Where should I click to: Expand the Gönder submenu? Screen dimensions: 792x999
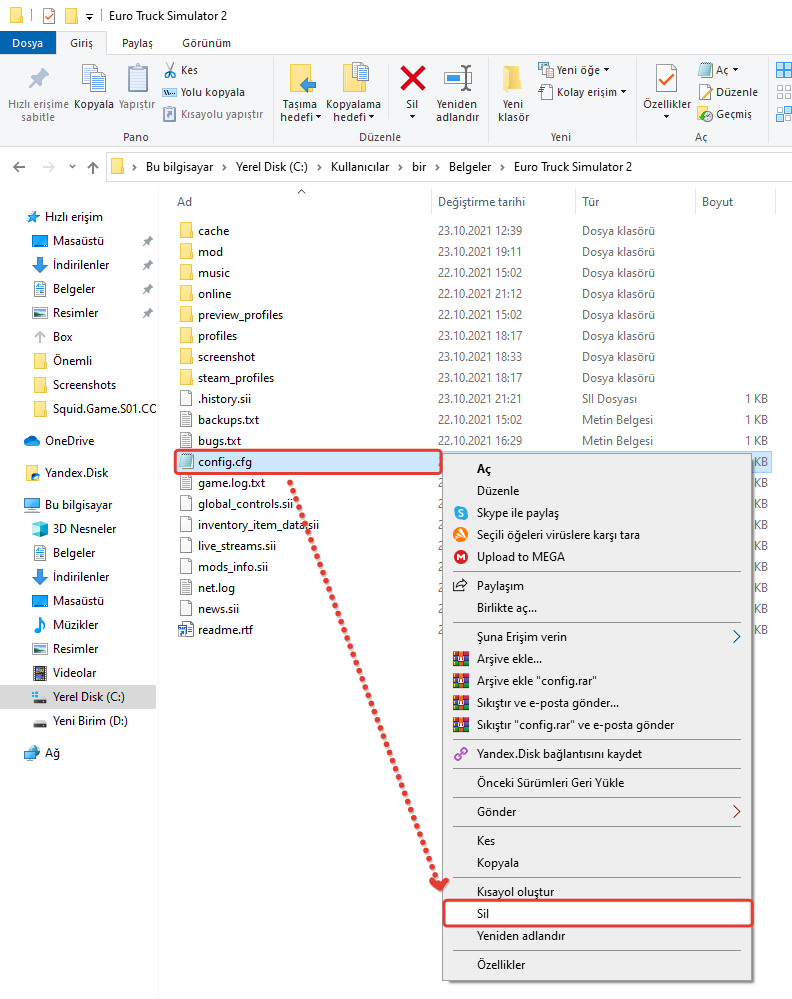[598, 812]
